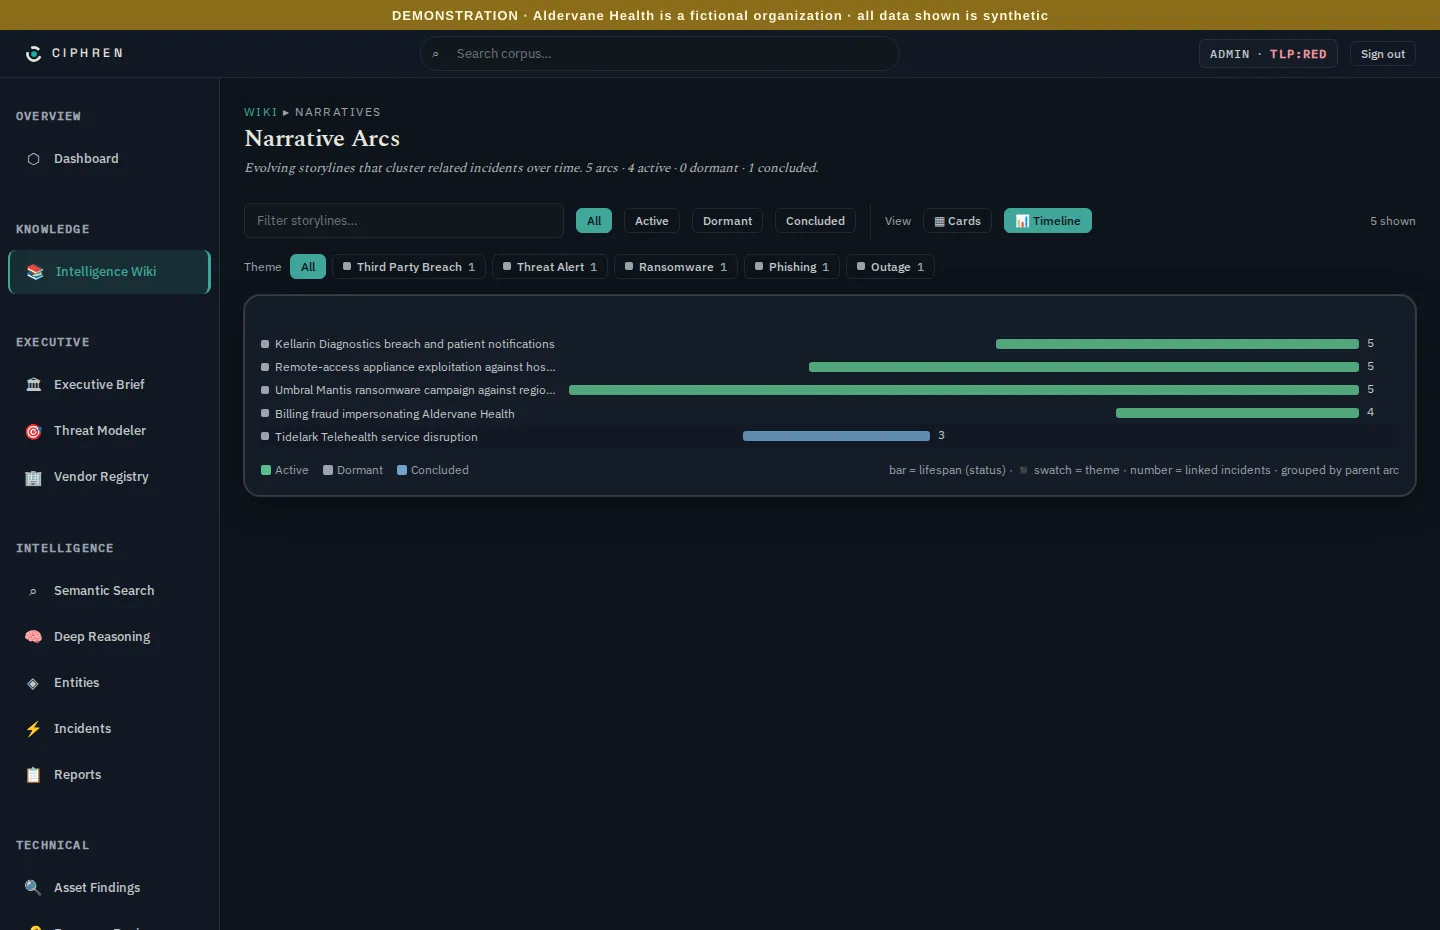Go to Semantic Search in sidebar

109,591
